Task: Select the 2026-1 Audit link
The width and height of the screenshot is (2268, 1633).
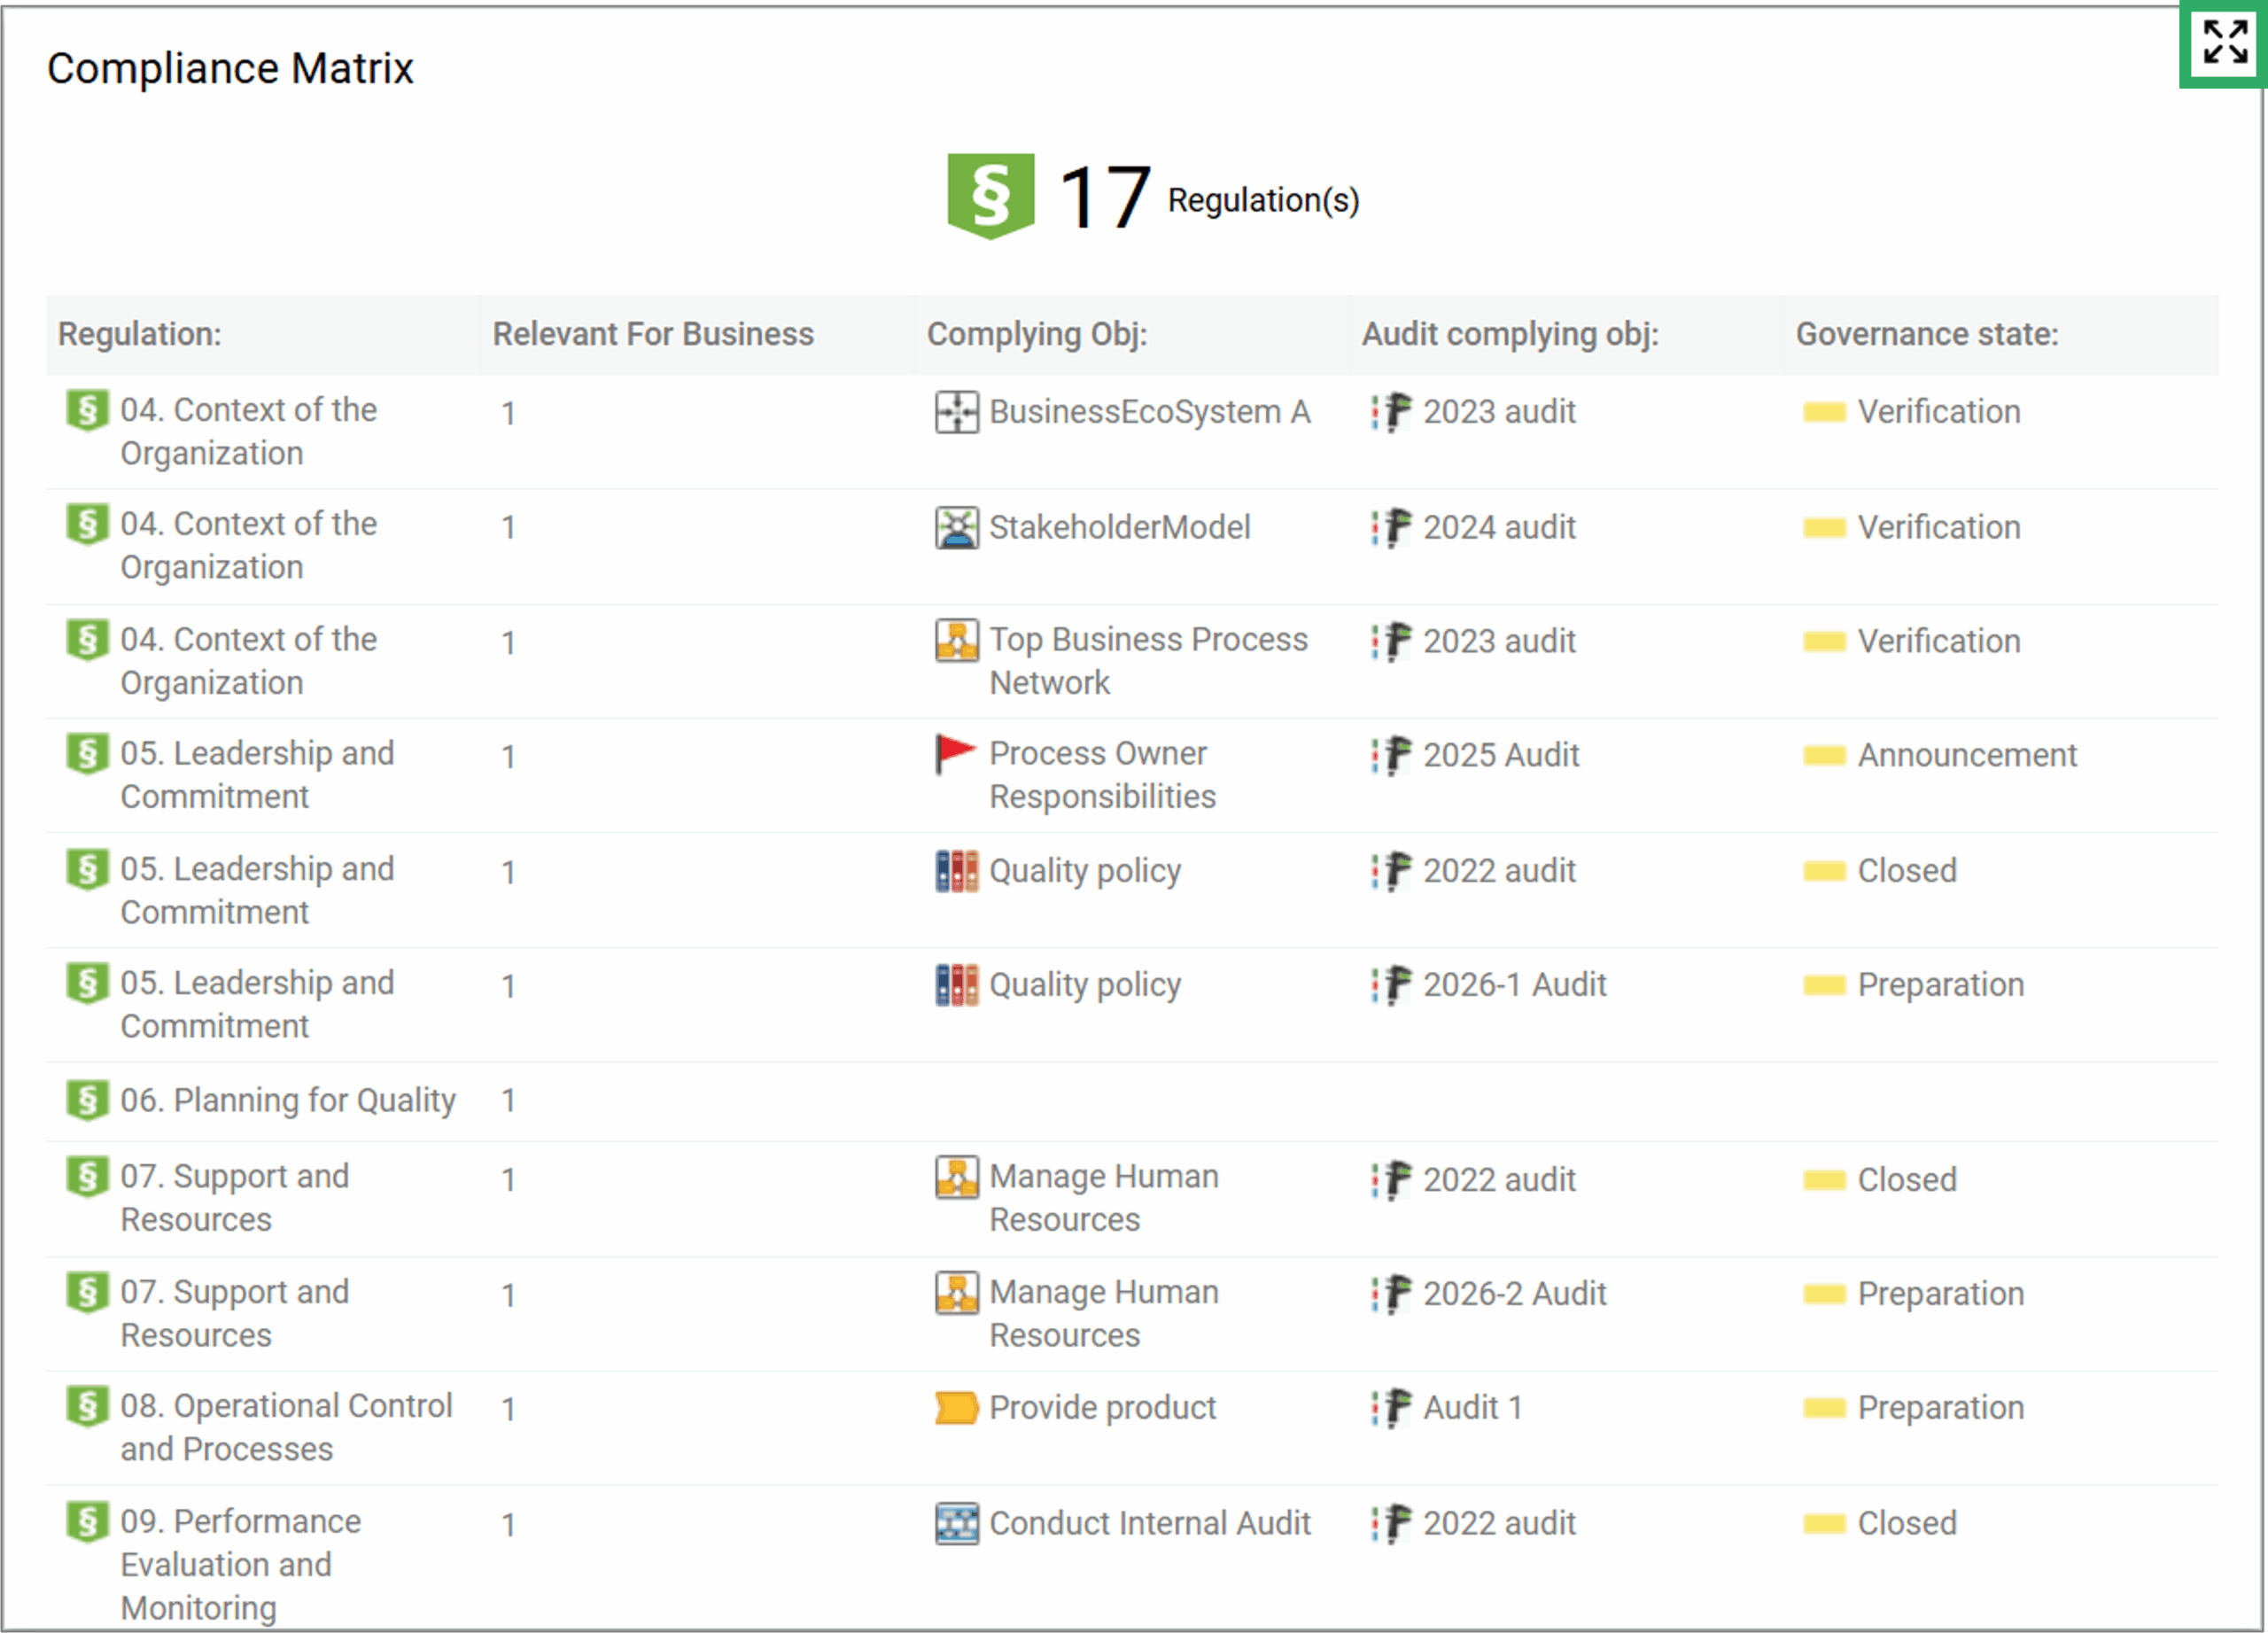Action: coord(1515,986)
